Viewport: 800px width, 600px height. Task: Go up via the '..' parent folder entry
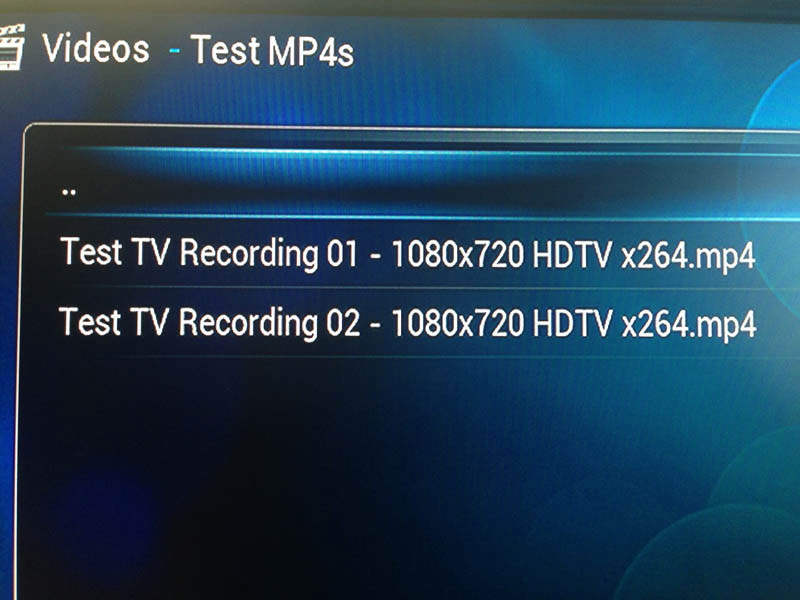tap(69, 192)
